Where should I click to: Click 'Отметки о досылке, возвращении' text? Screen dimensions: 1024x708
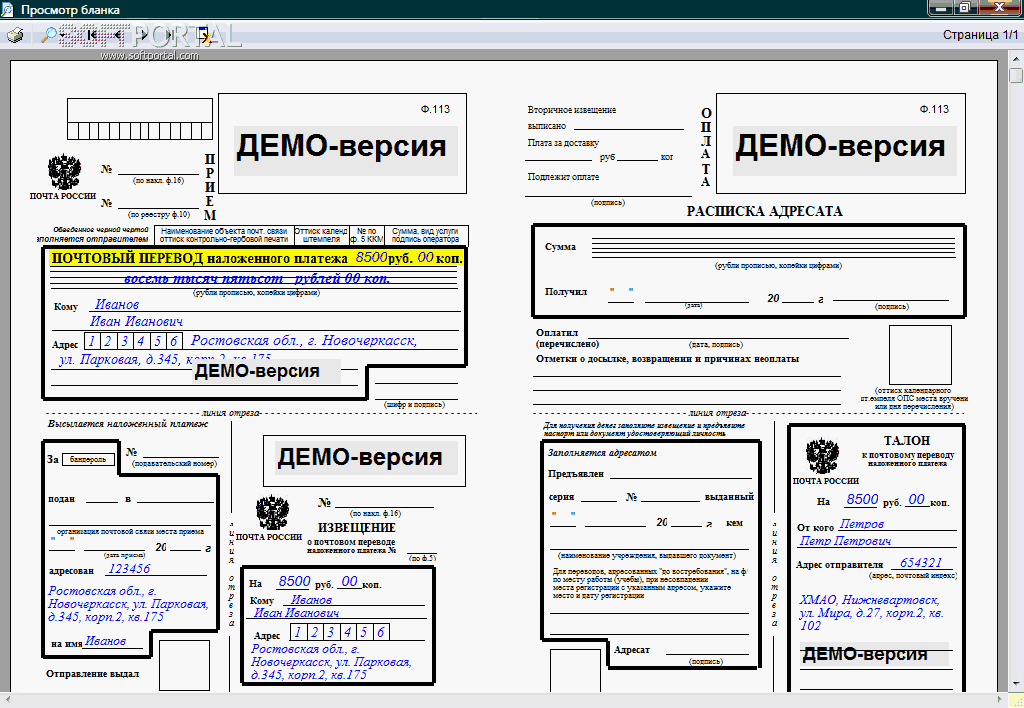(667, 359)
